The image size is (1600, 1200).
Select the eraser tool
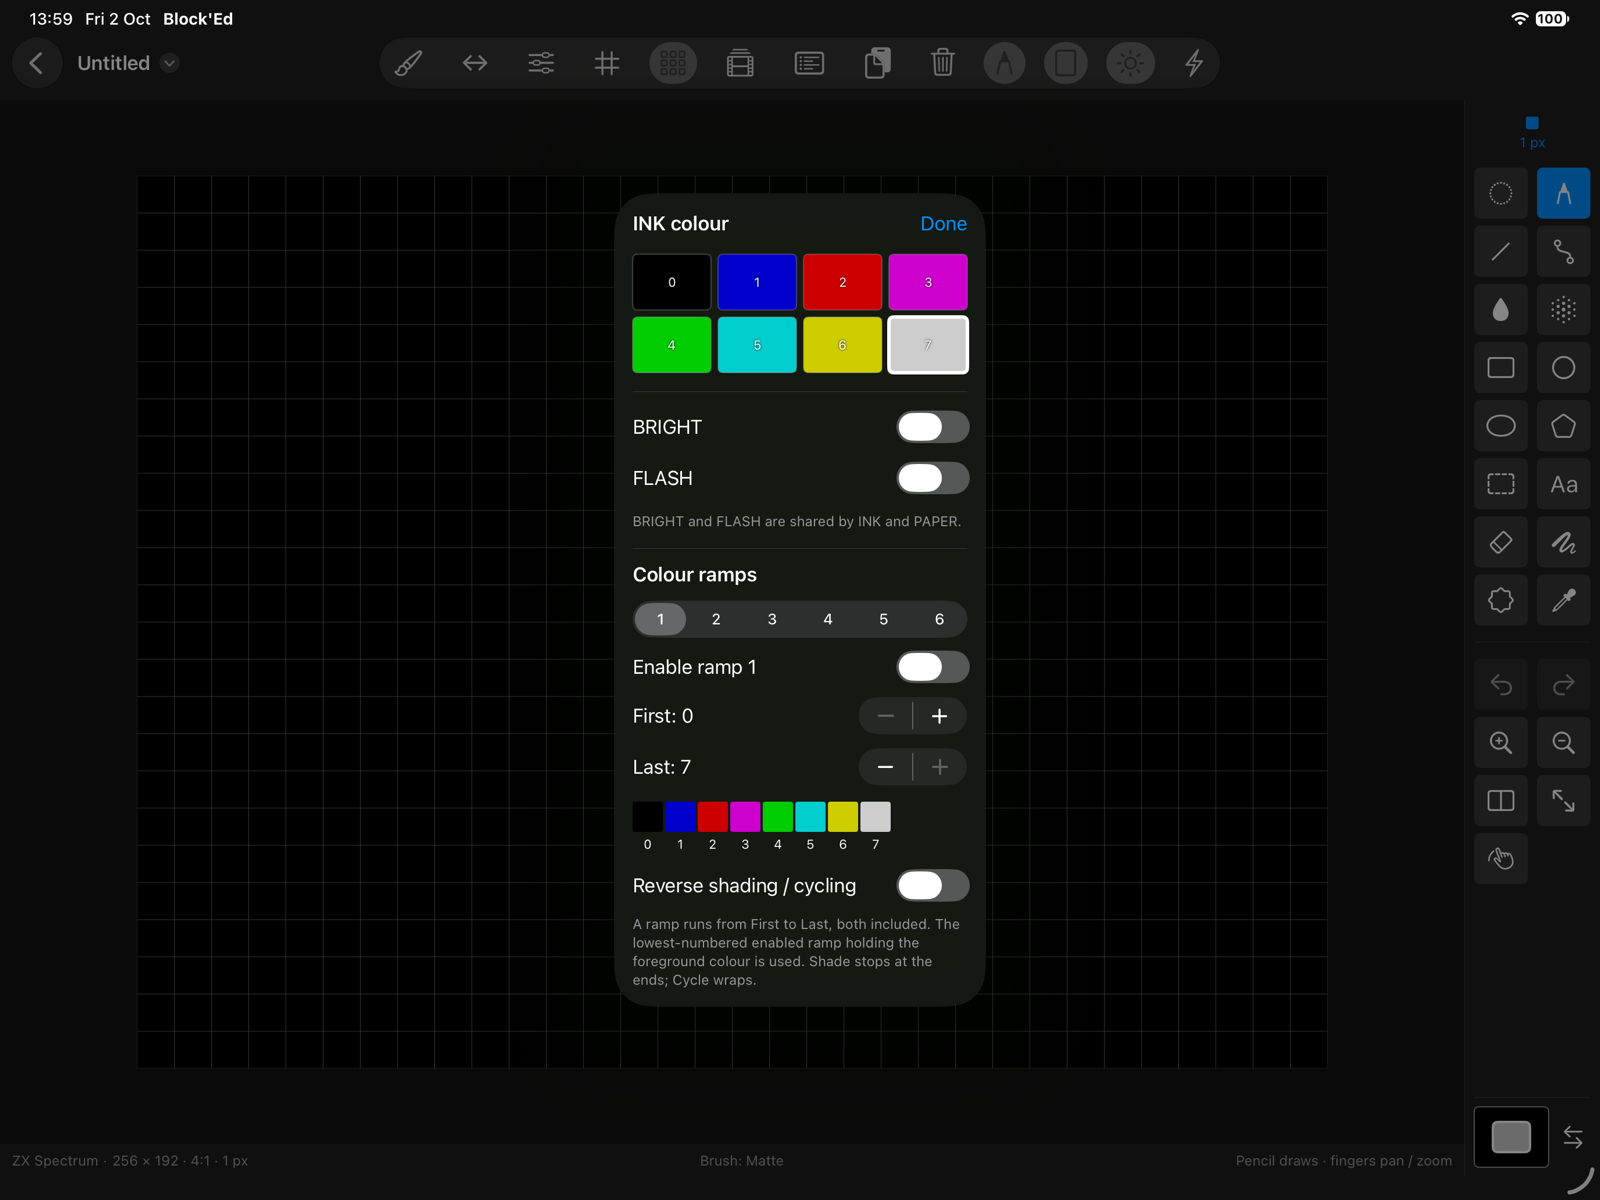[x=1501, y=542]
